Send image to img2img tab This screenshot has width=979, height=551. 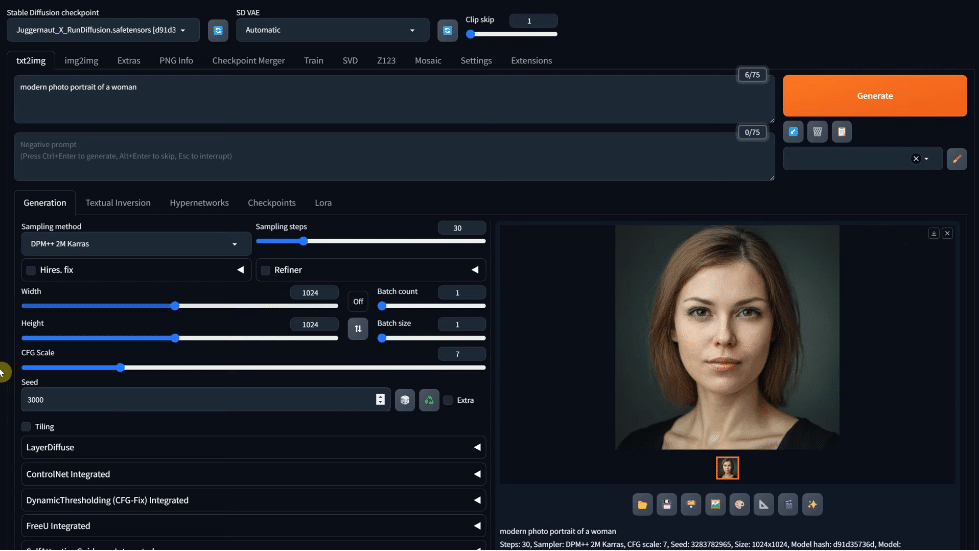(716, 504)
